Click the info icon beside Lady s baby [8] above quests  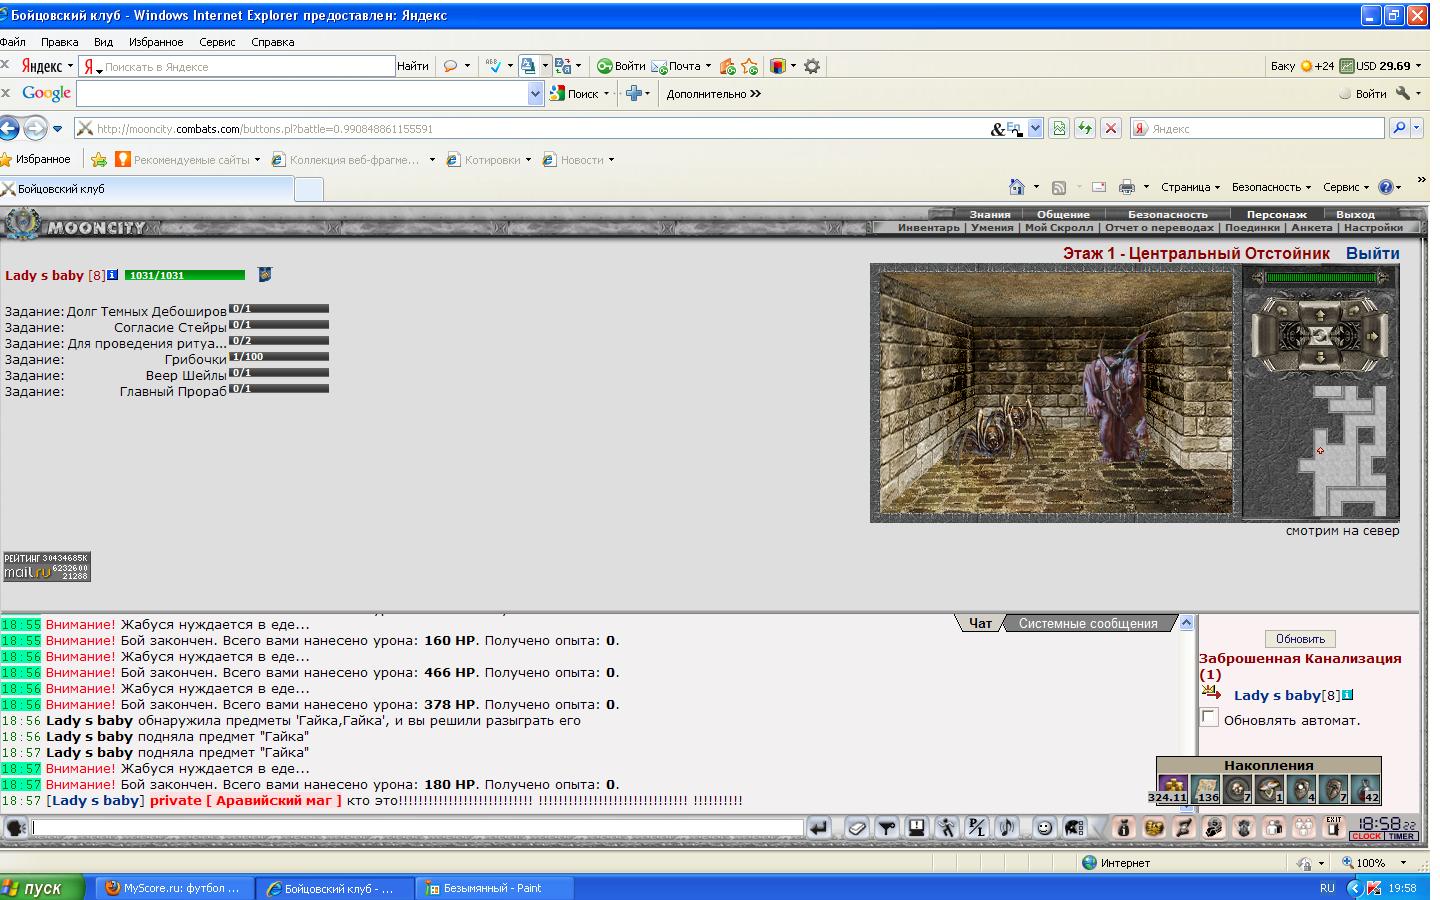tap(113, 275)
